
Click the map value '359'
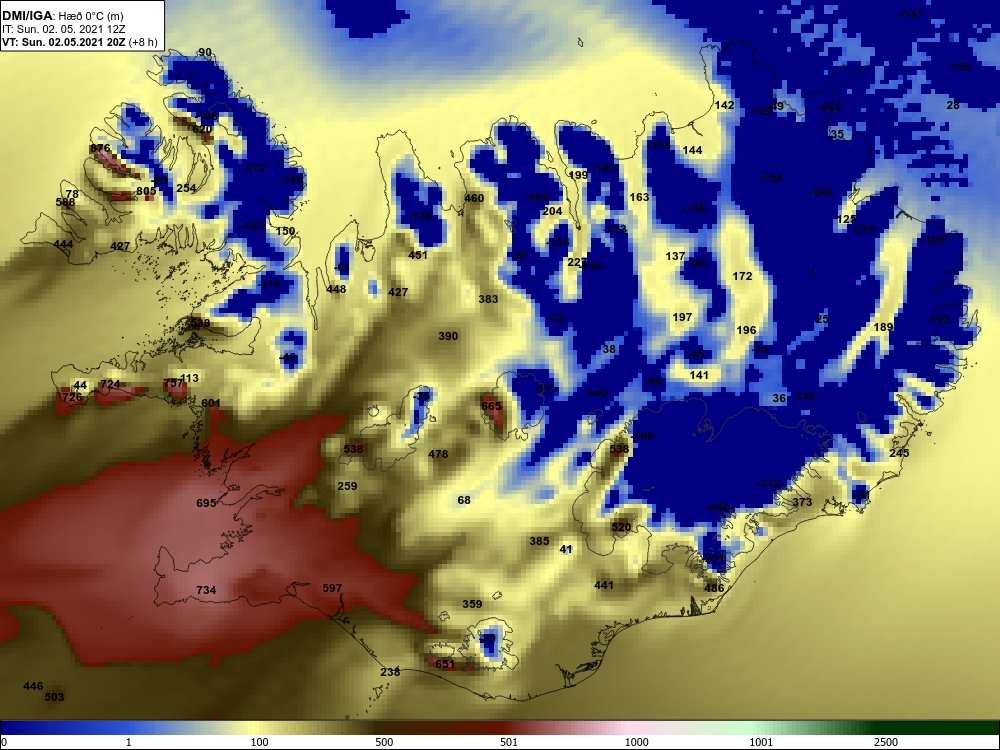[472, 604]
